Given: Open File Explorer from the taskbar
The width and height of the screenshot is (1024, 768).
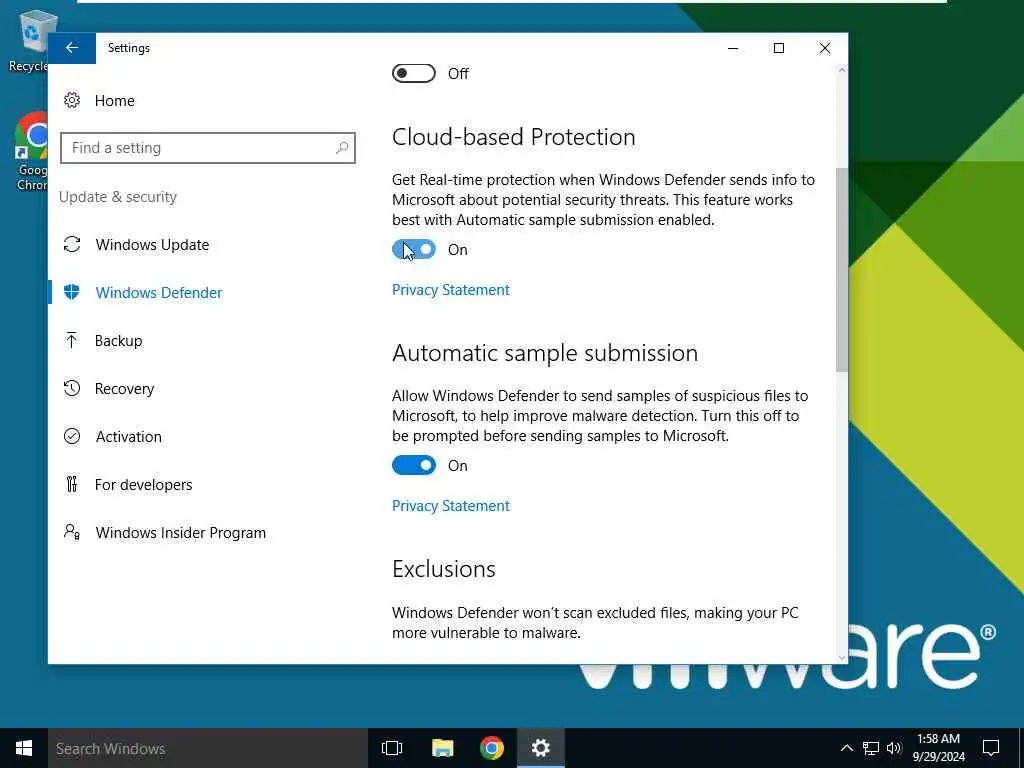Looking at the screenshot, I should point(442,748).
